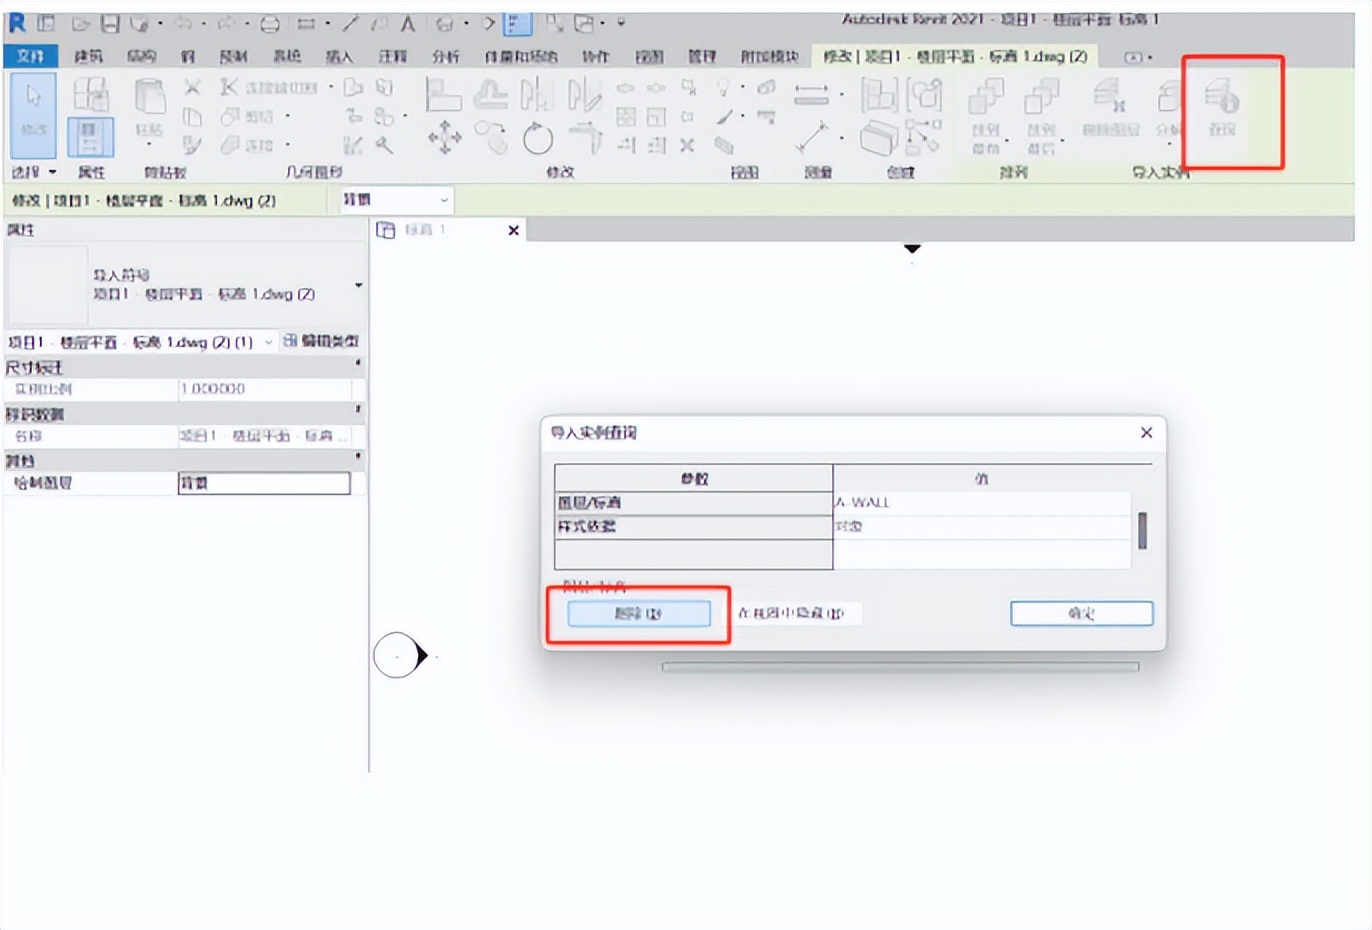Expand the type selector dropdown in Properties

(358, 285)
